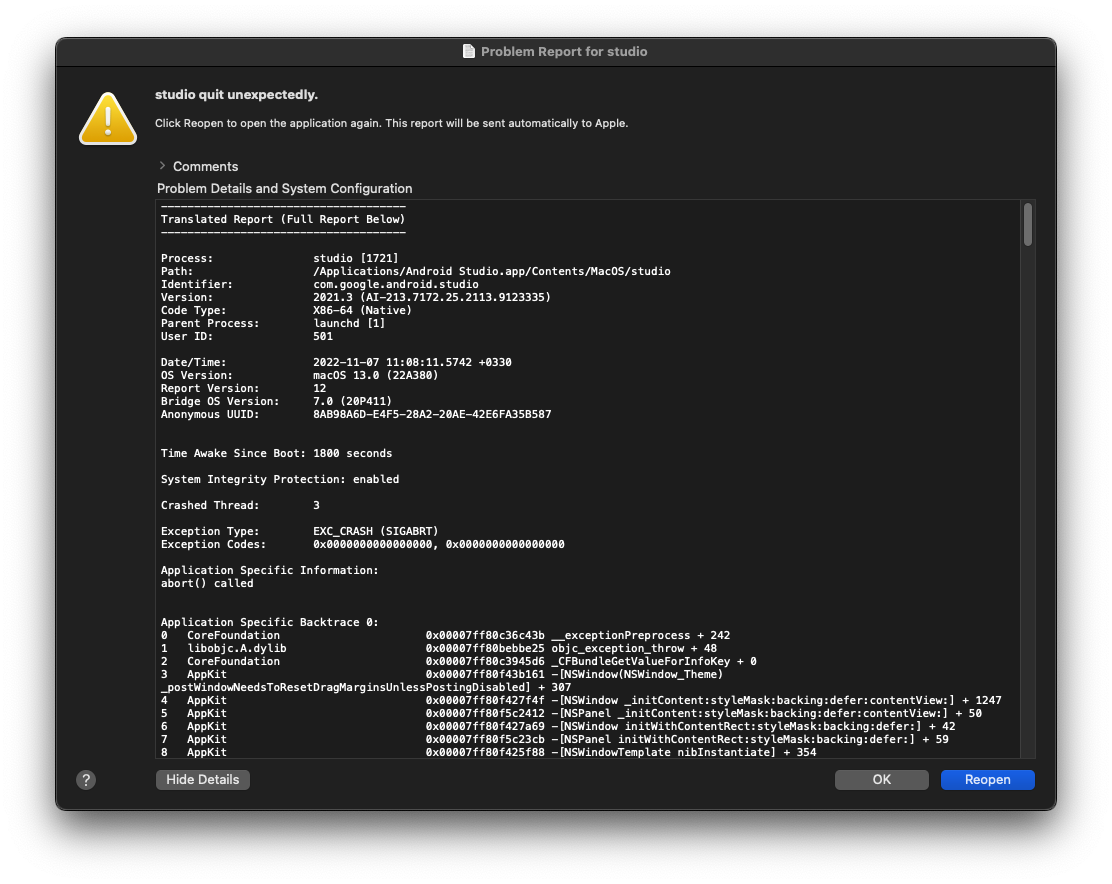Click the 'Translated Report (Full Report Below)' line
1112x884 pixels.
[283, 219]
